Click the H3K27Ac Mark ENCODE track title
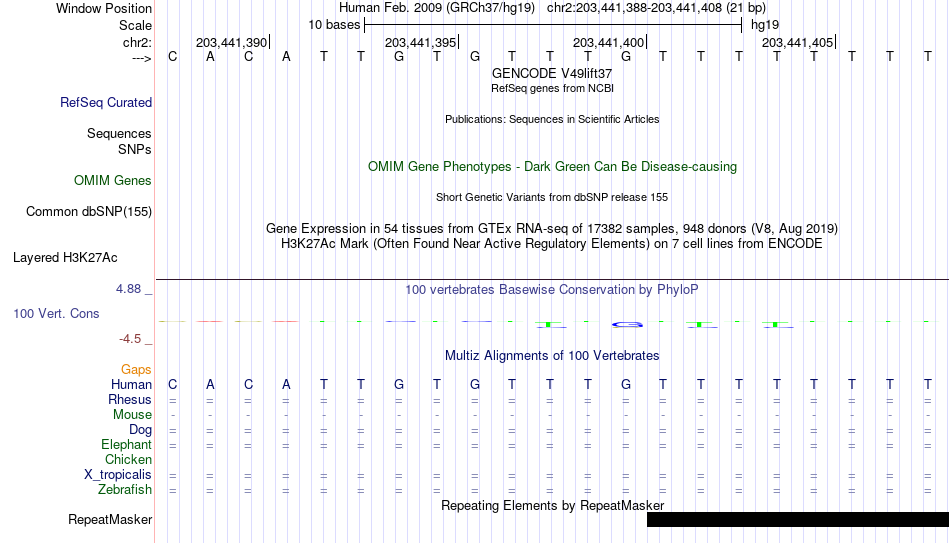The height and width of the screenshot is (543, 950). pos(552,244)
